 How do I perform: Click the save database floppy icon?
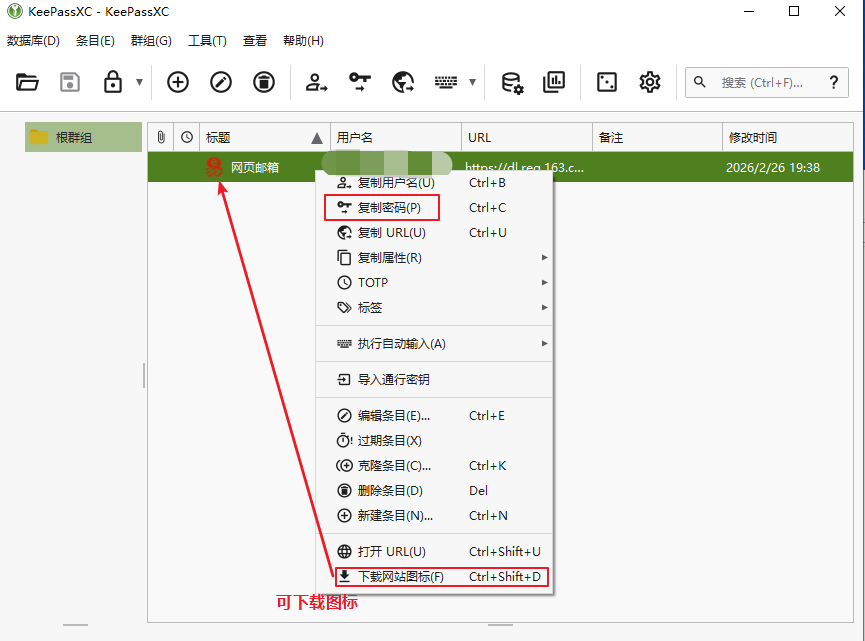70,83
